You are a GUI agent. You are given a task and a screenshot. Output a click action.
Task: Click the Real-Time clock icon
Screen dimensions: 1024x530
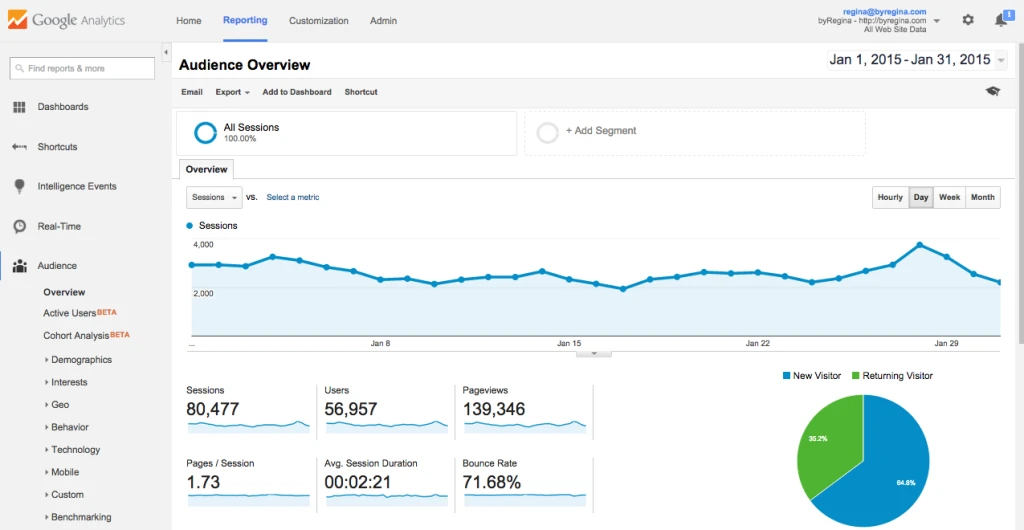20,226
